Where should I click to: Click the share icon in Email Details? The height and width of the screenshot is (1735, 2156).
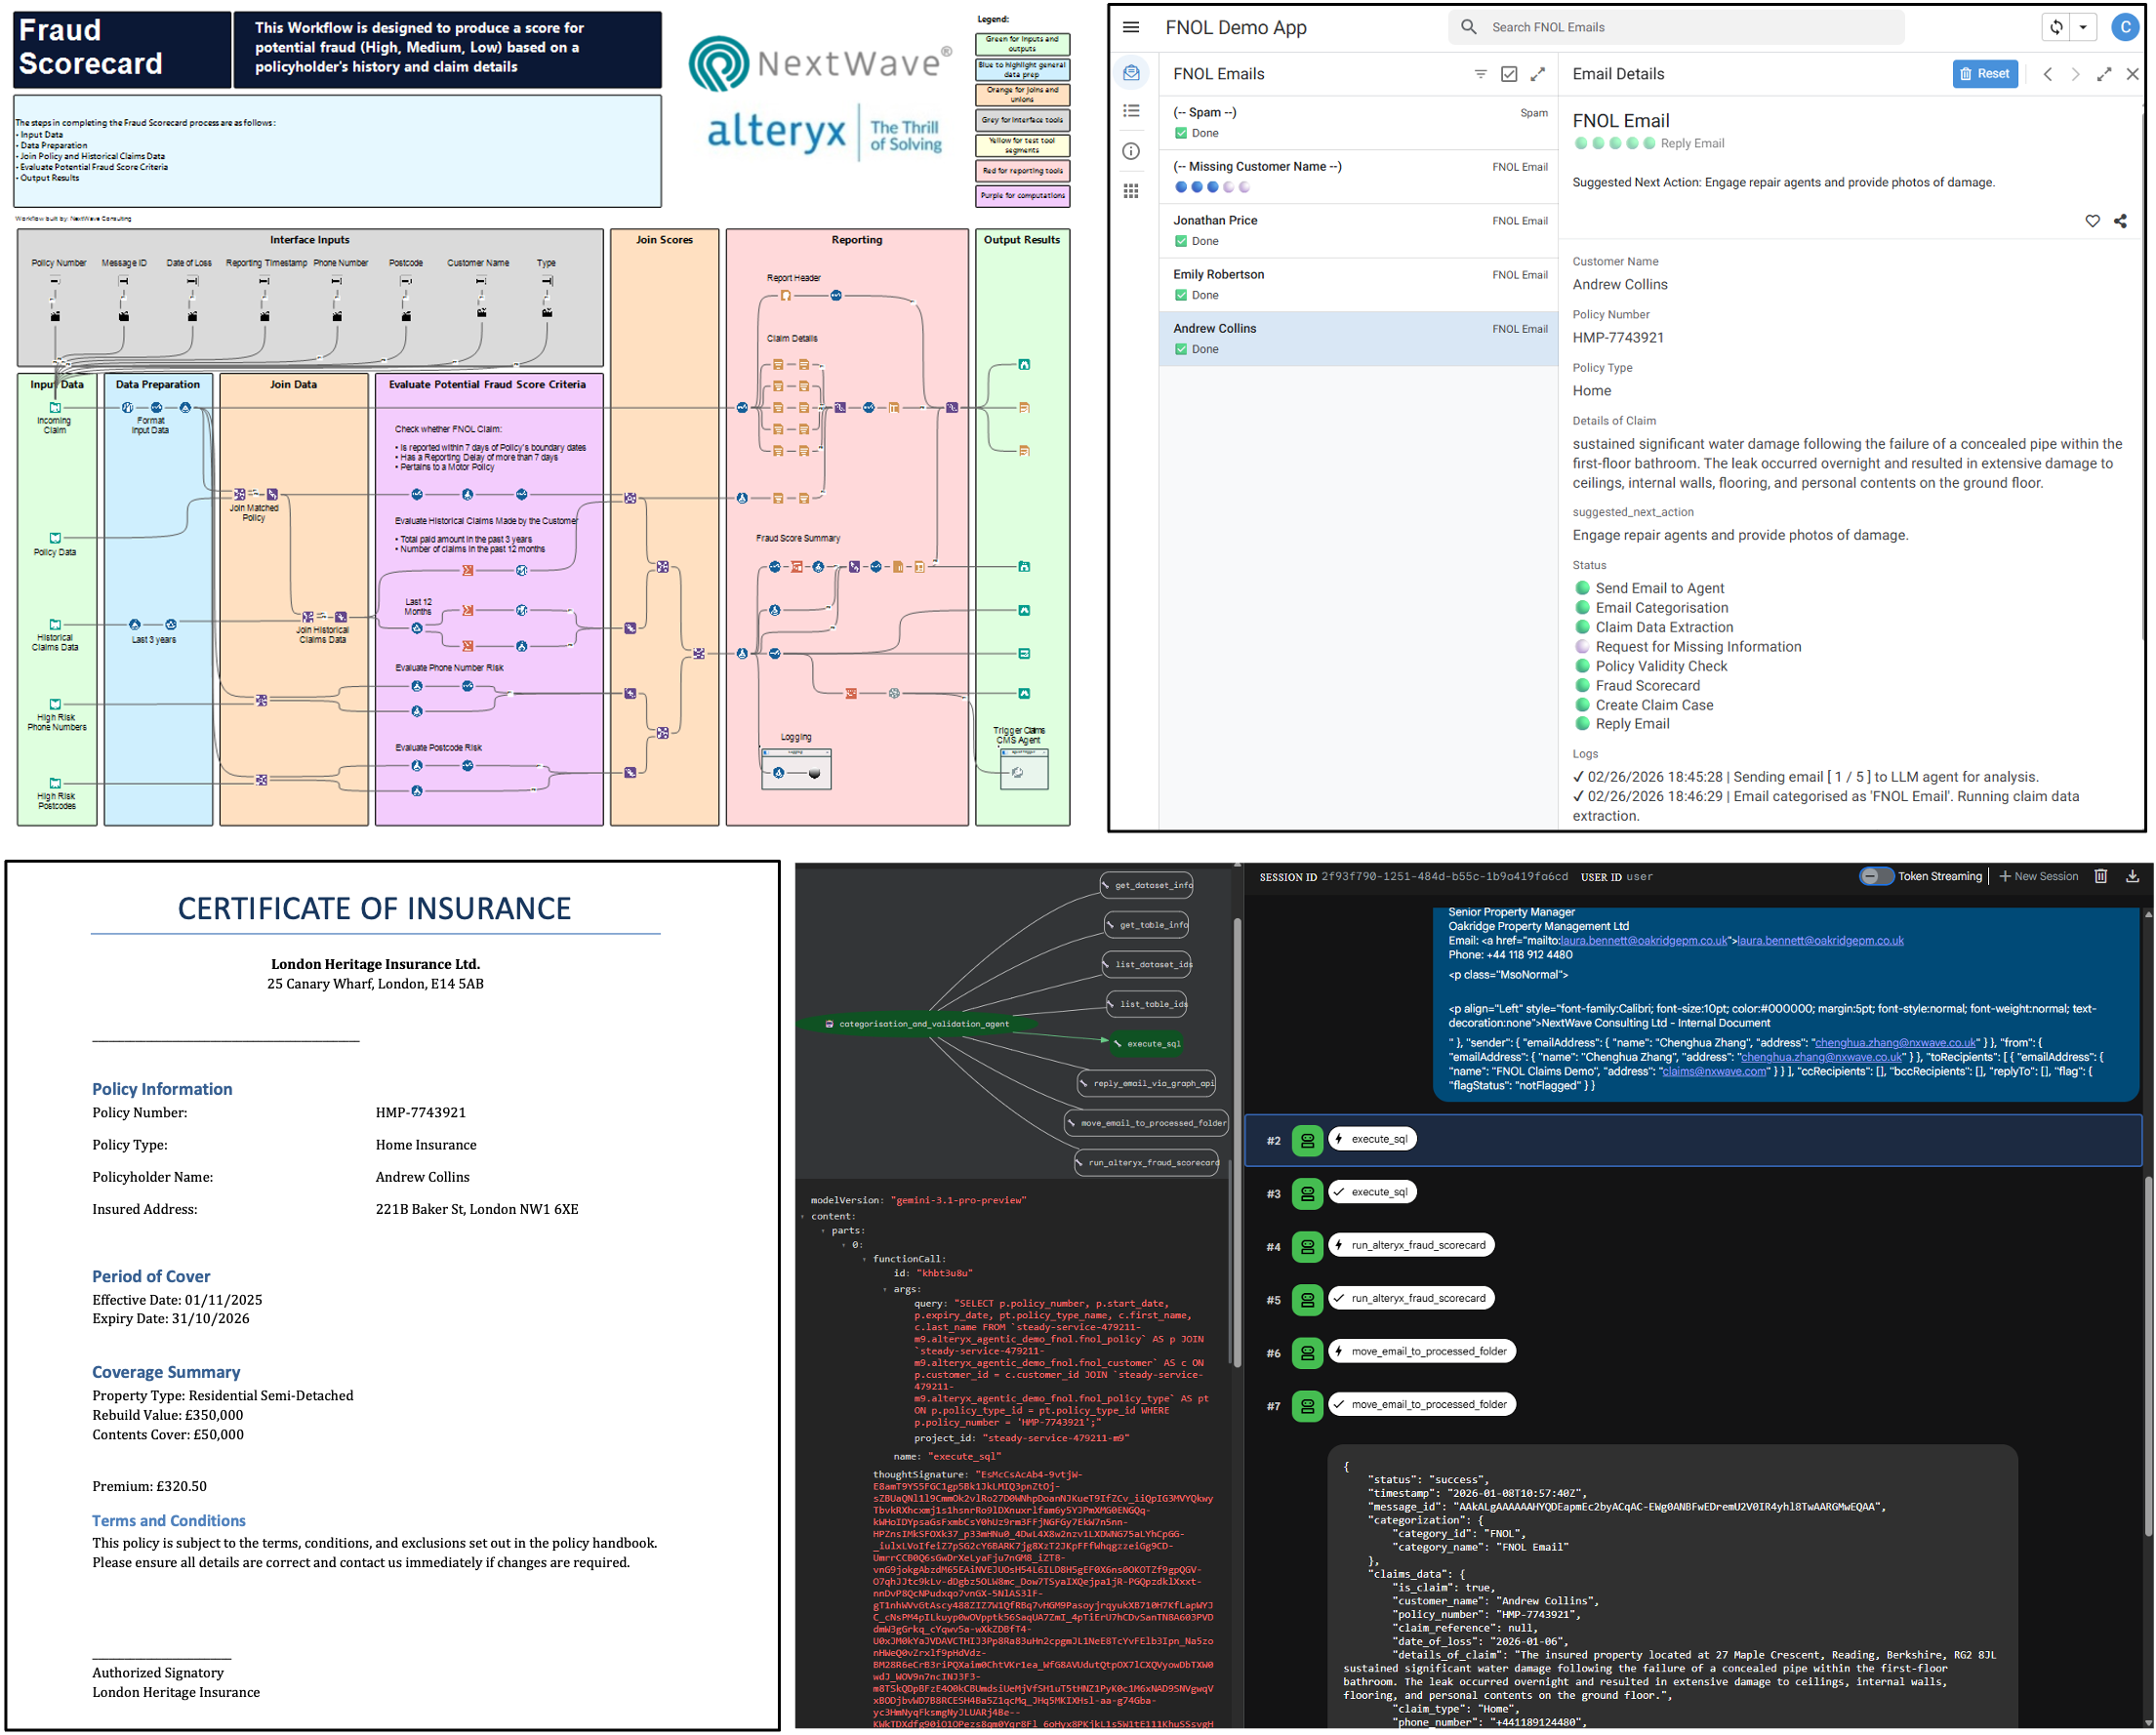tap(2120, 221)
